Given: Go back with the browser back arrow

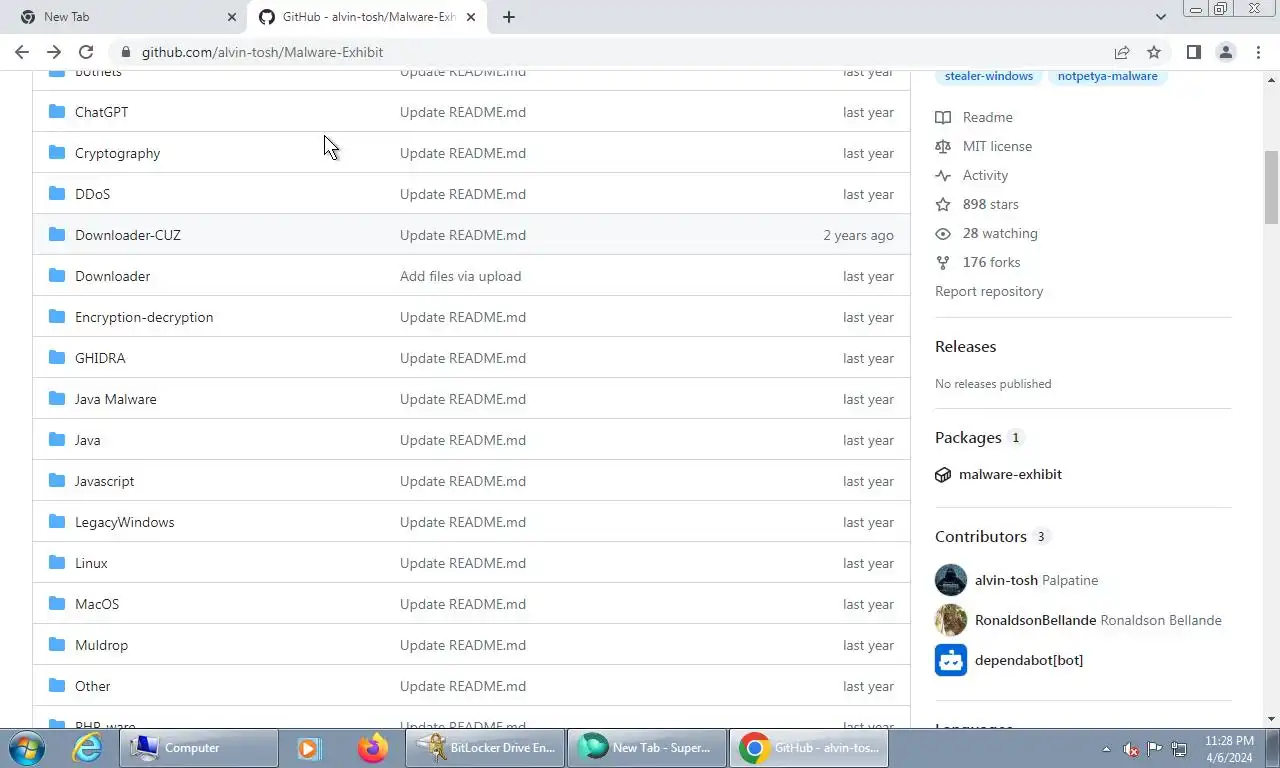Looking at the screenshot, I should (22, 52).
